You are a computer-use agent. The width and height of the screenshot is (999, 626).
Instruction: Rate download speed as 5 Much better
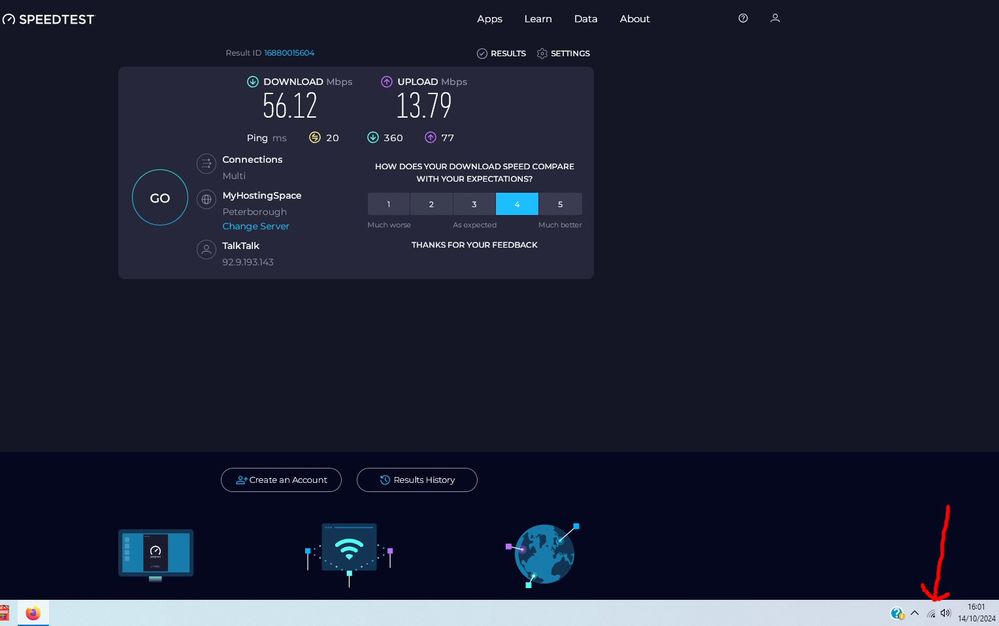pyautogui.click(x=560, y=203)
